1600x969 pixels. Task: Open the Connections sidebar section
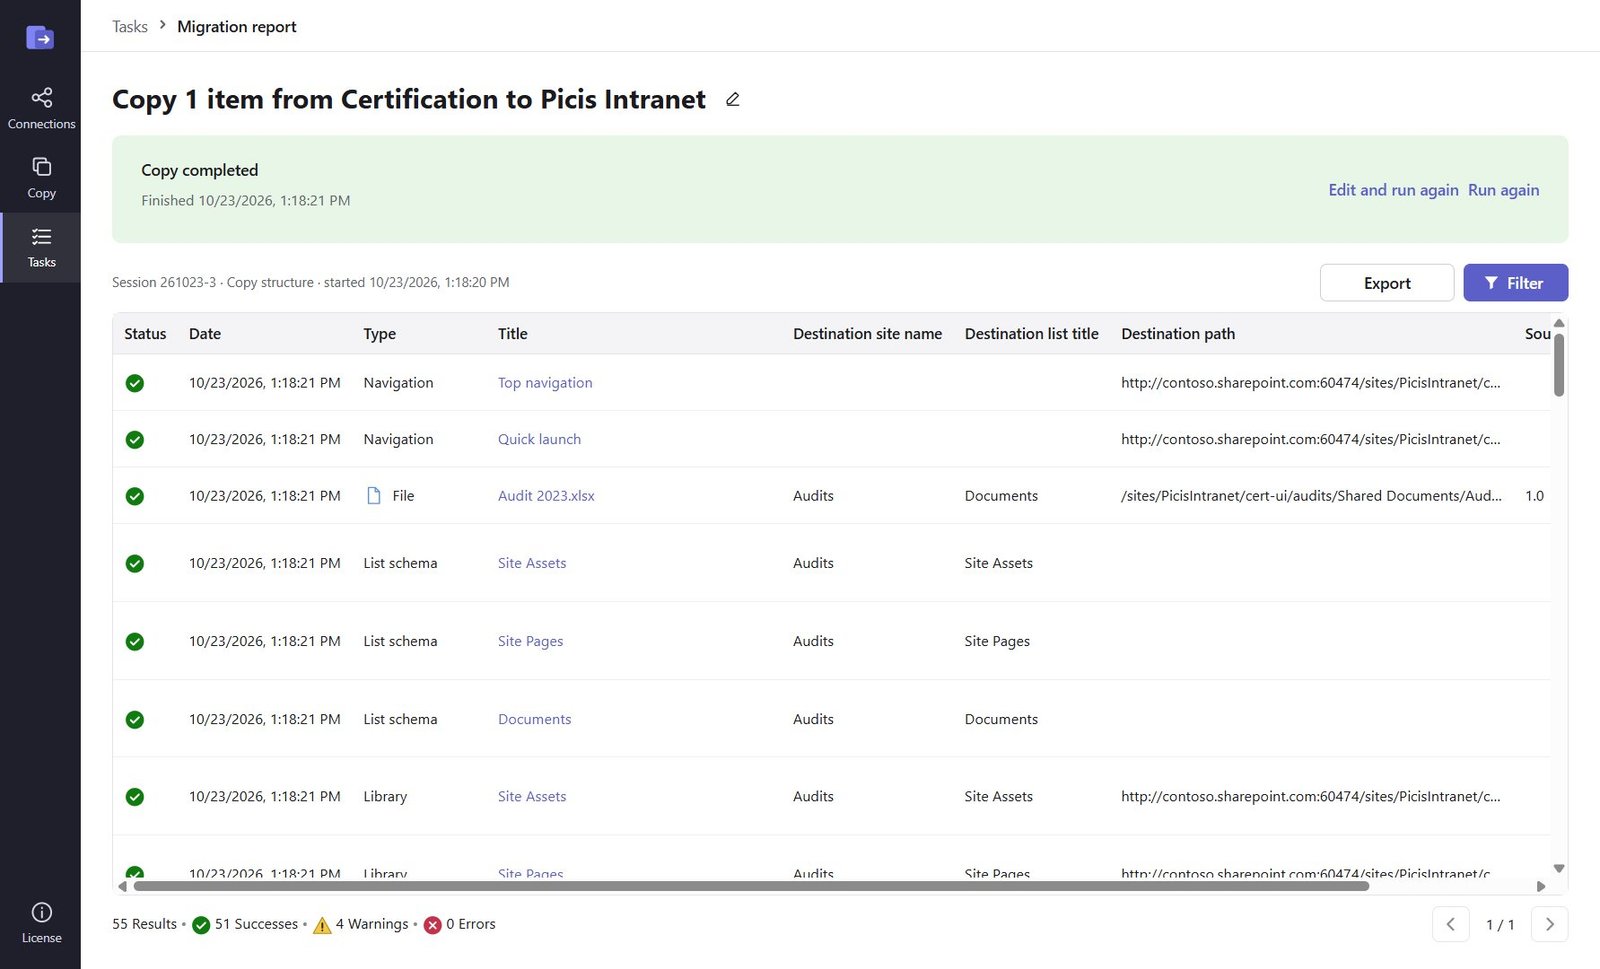pyautogui.click(x=41, y=108)
